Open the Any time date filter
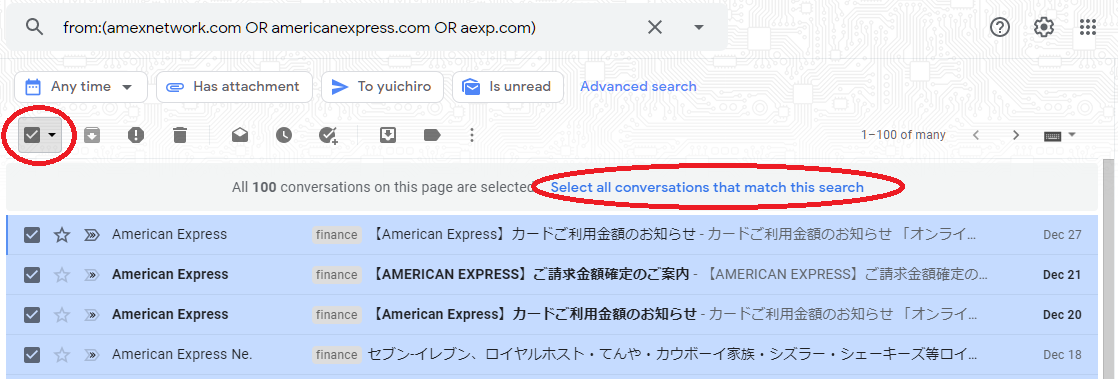The image size is (1118, 379). (x=81, y=87)
